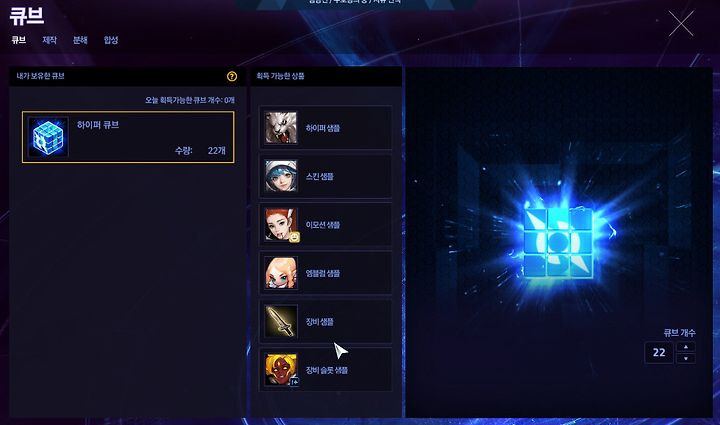Click the blue 하이퍼 큐브 cube icon

coord(48,137)
